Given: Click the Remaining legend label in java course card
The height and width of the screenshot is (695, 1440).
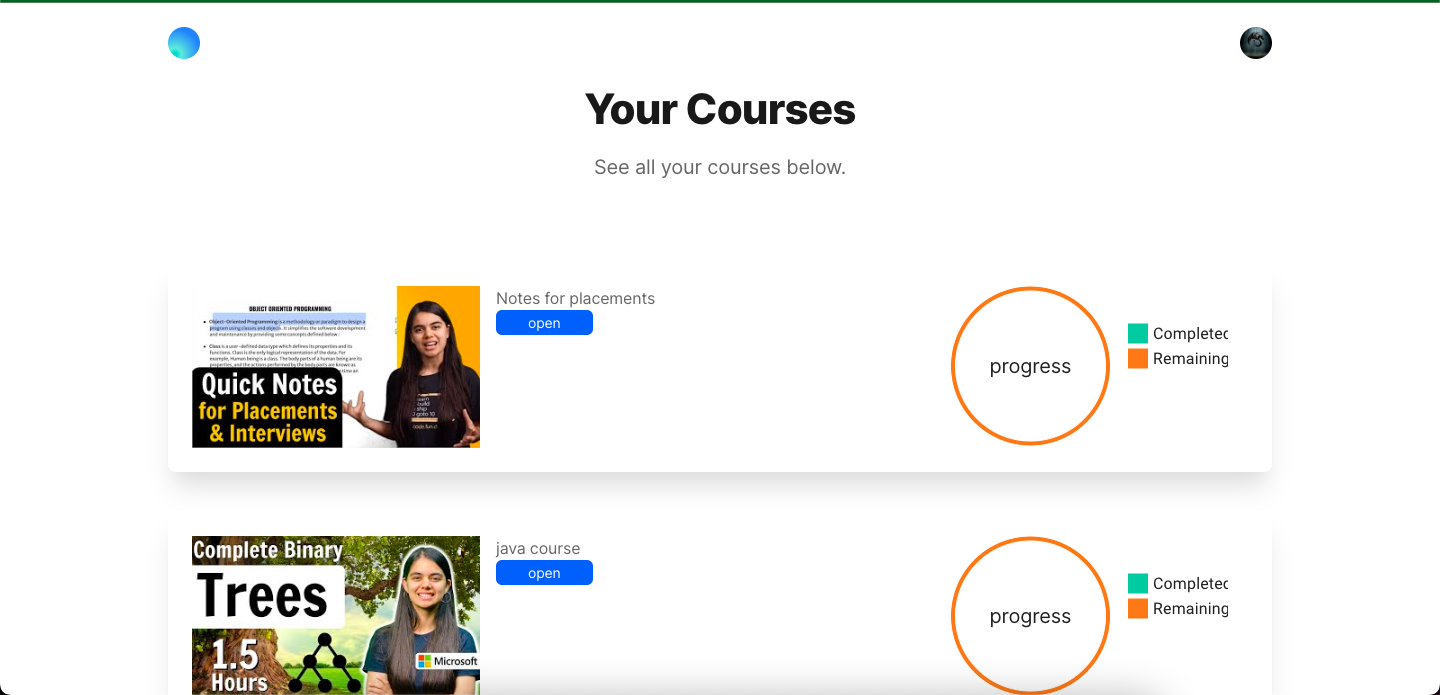Looking at the screenshot, I should 1190,608.
